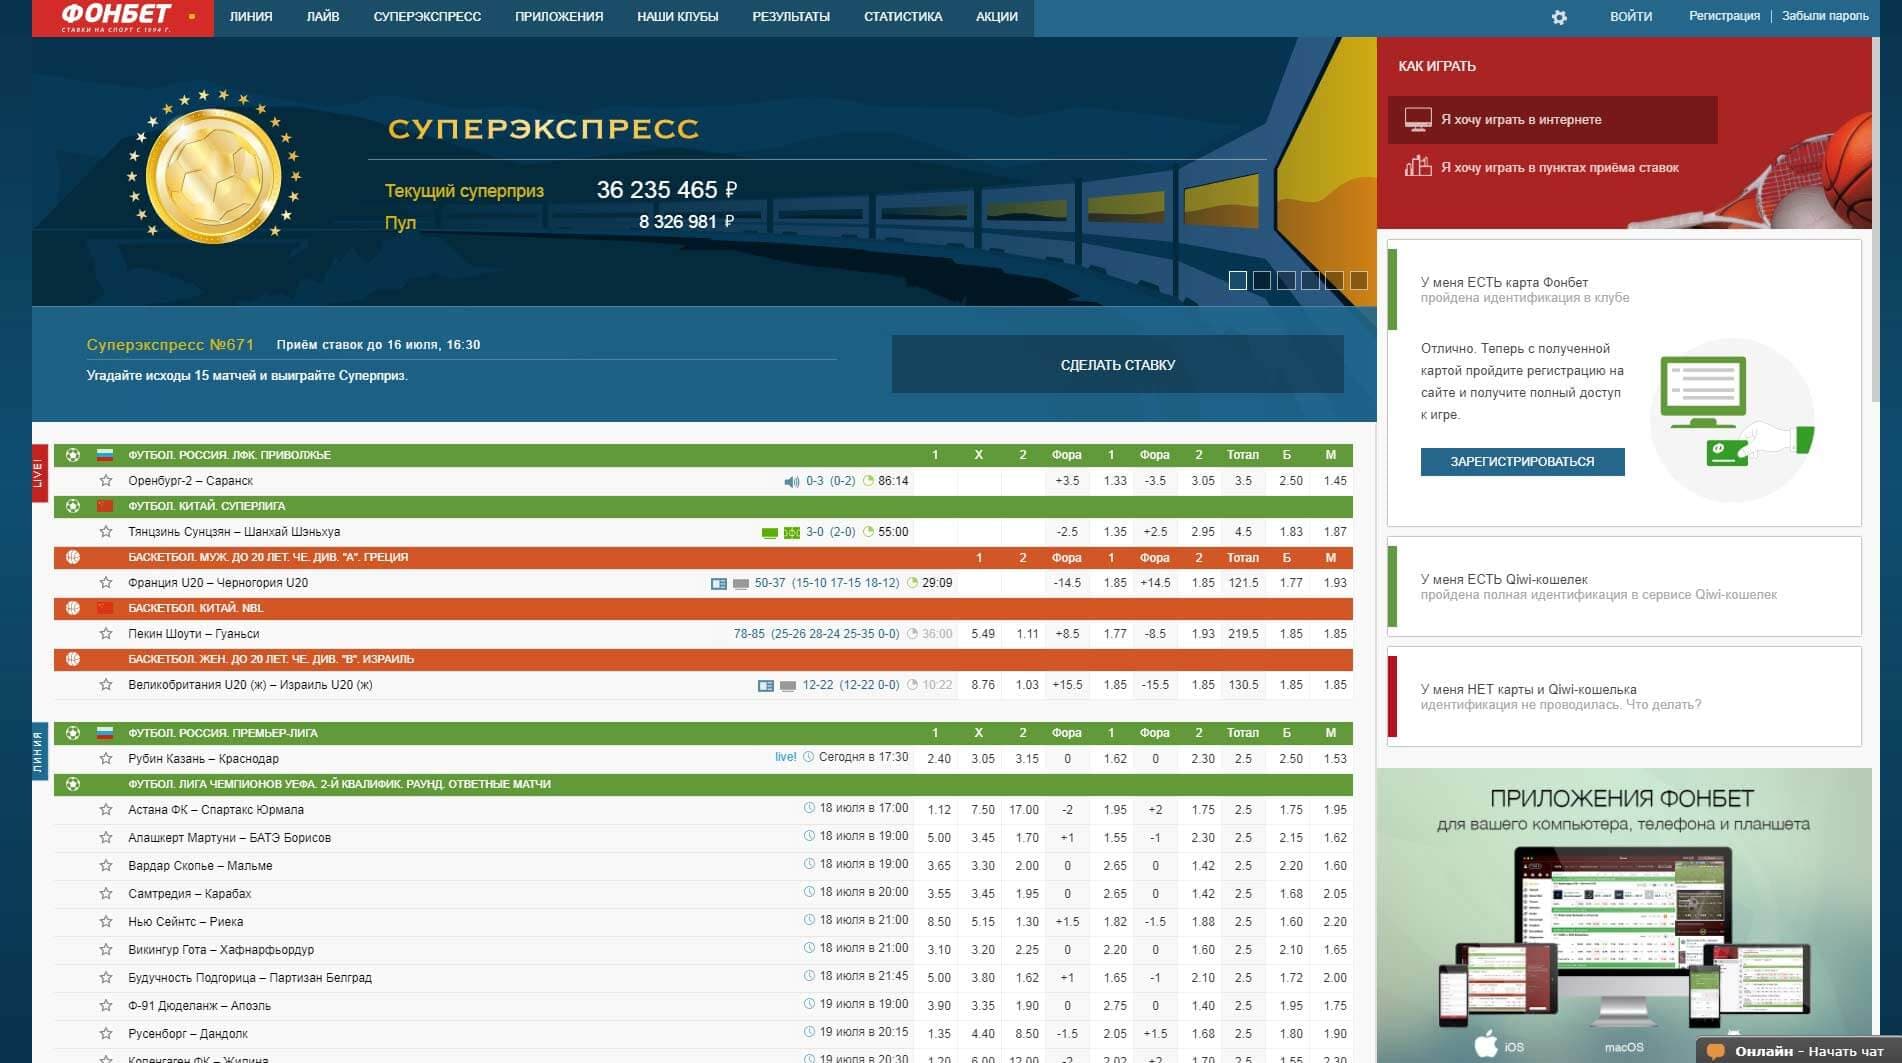Click gray video icon in Великобритания U20 row
Image resolution: width=1902 pixels, height=1063 pixels.
[x=788, y=686]
